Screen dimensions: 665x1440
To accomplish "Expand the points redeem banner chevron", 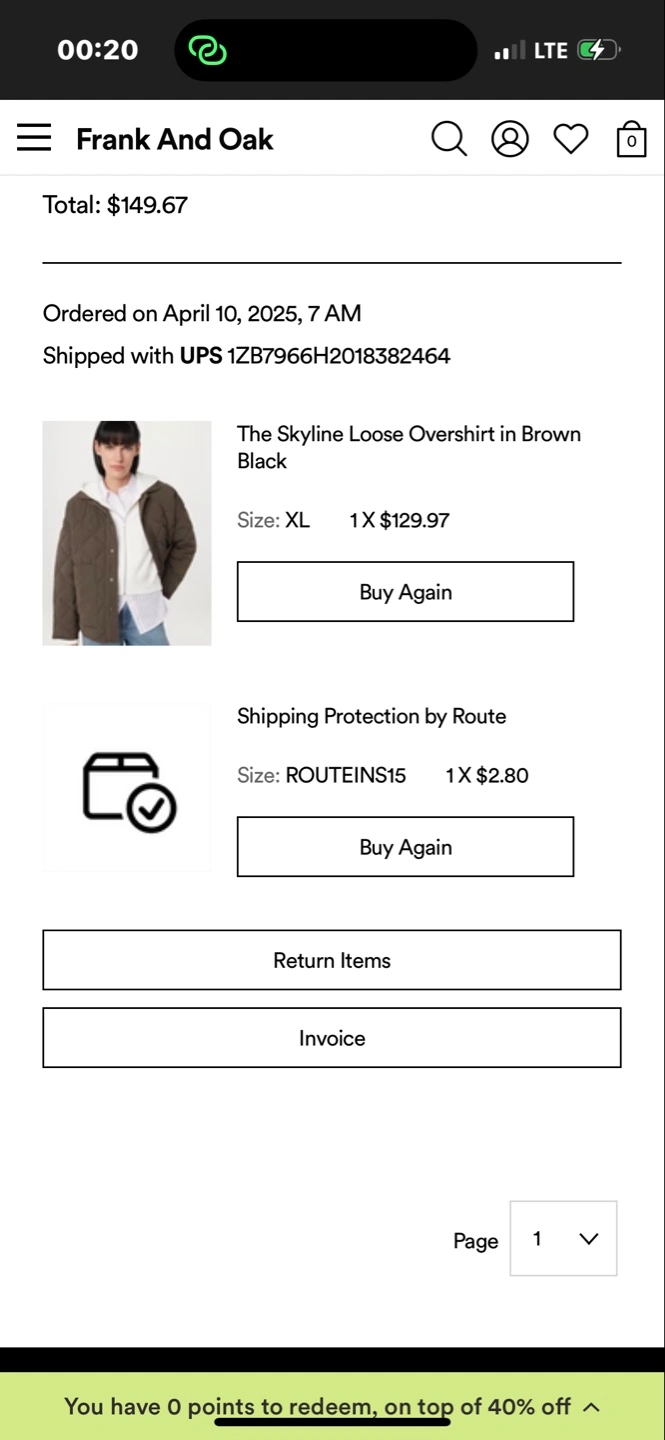I will pos(591,1407).
